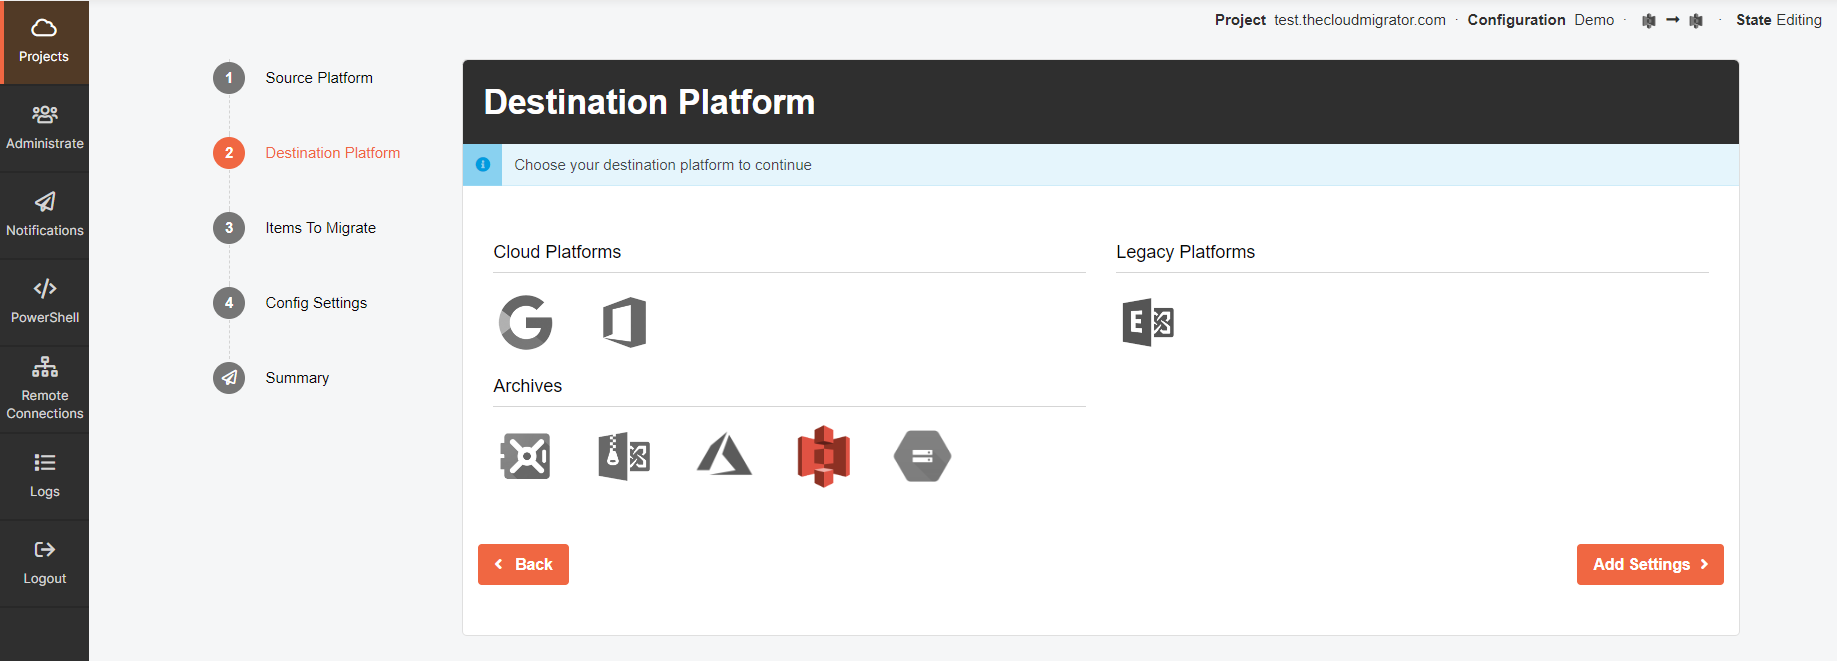The image size is (1837, 661).
Task: Open the PowerShell section
Action: 44,303
